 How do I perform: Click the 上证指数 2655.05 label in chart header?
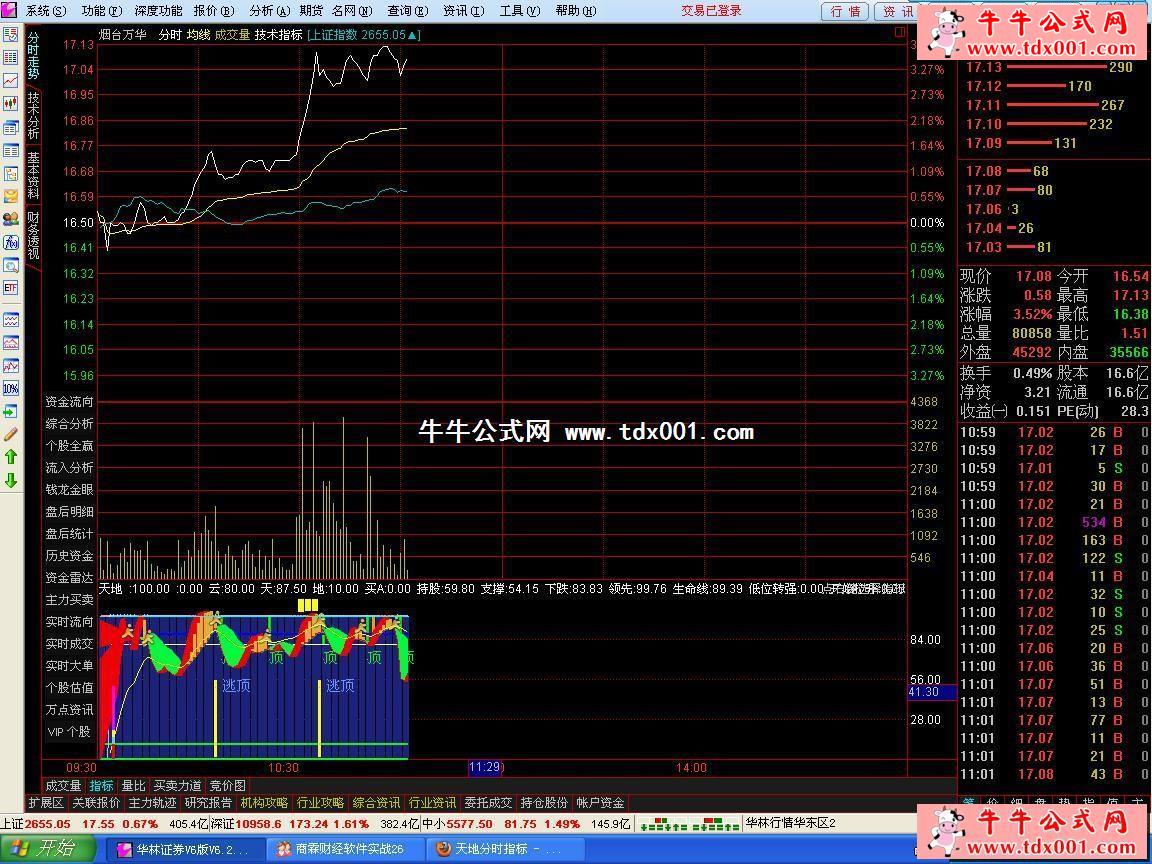point(363,35)
